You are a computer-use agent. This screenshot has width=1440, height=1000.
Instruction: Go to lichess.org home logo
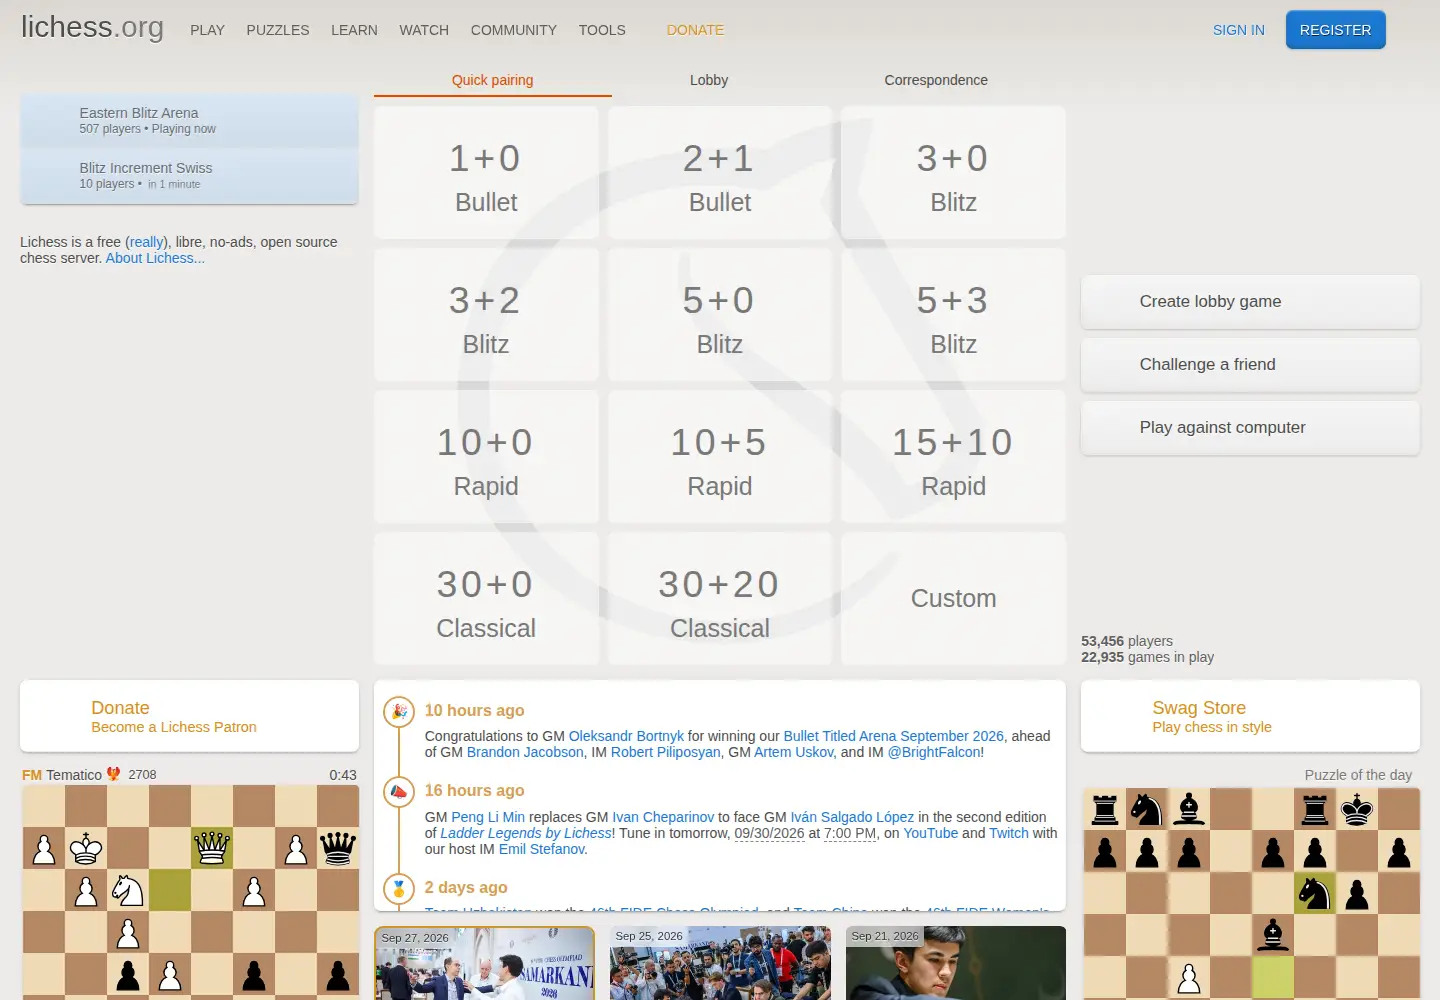[x=92, y=27]
